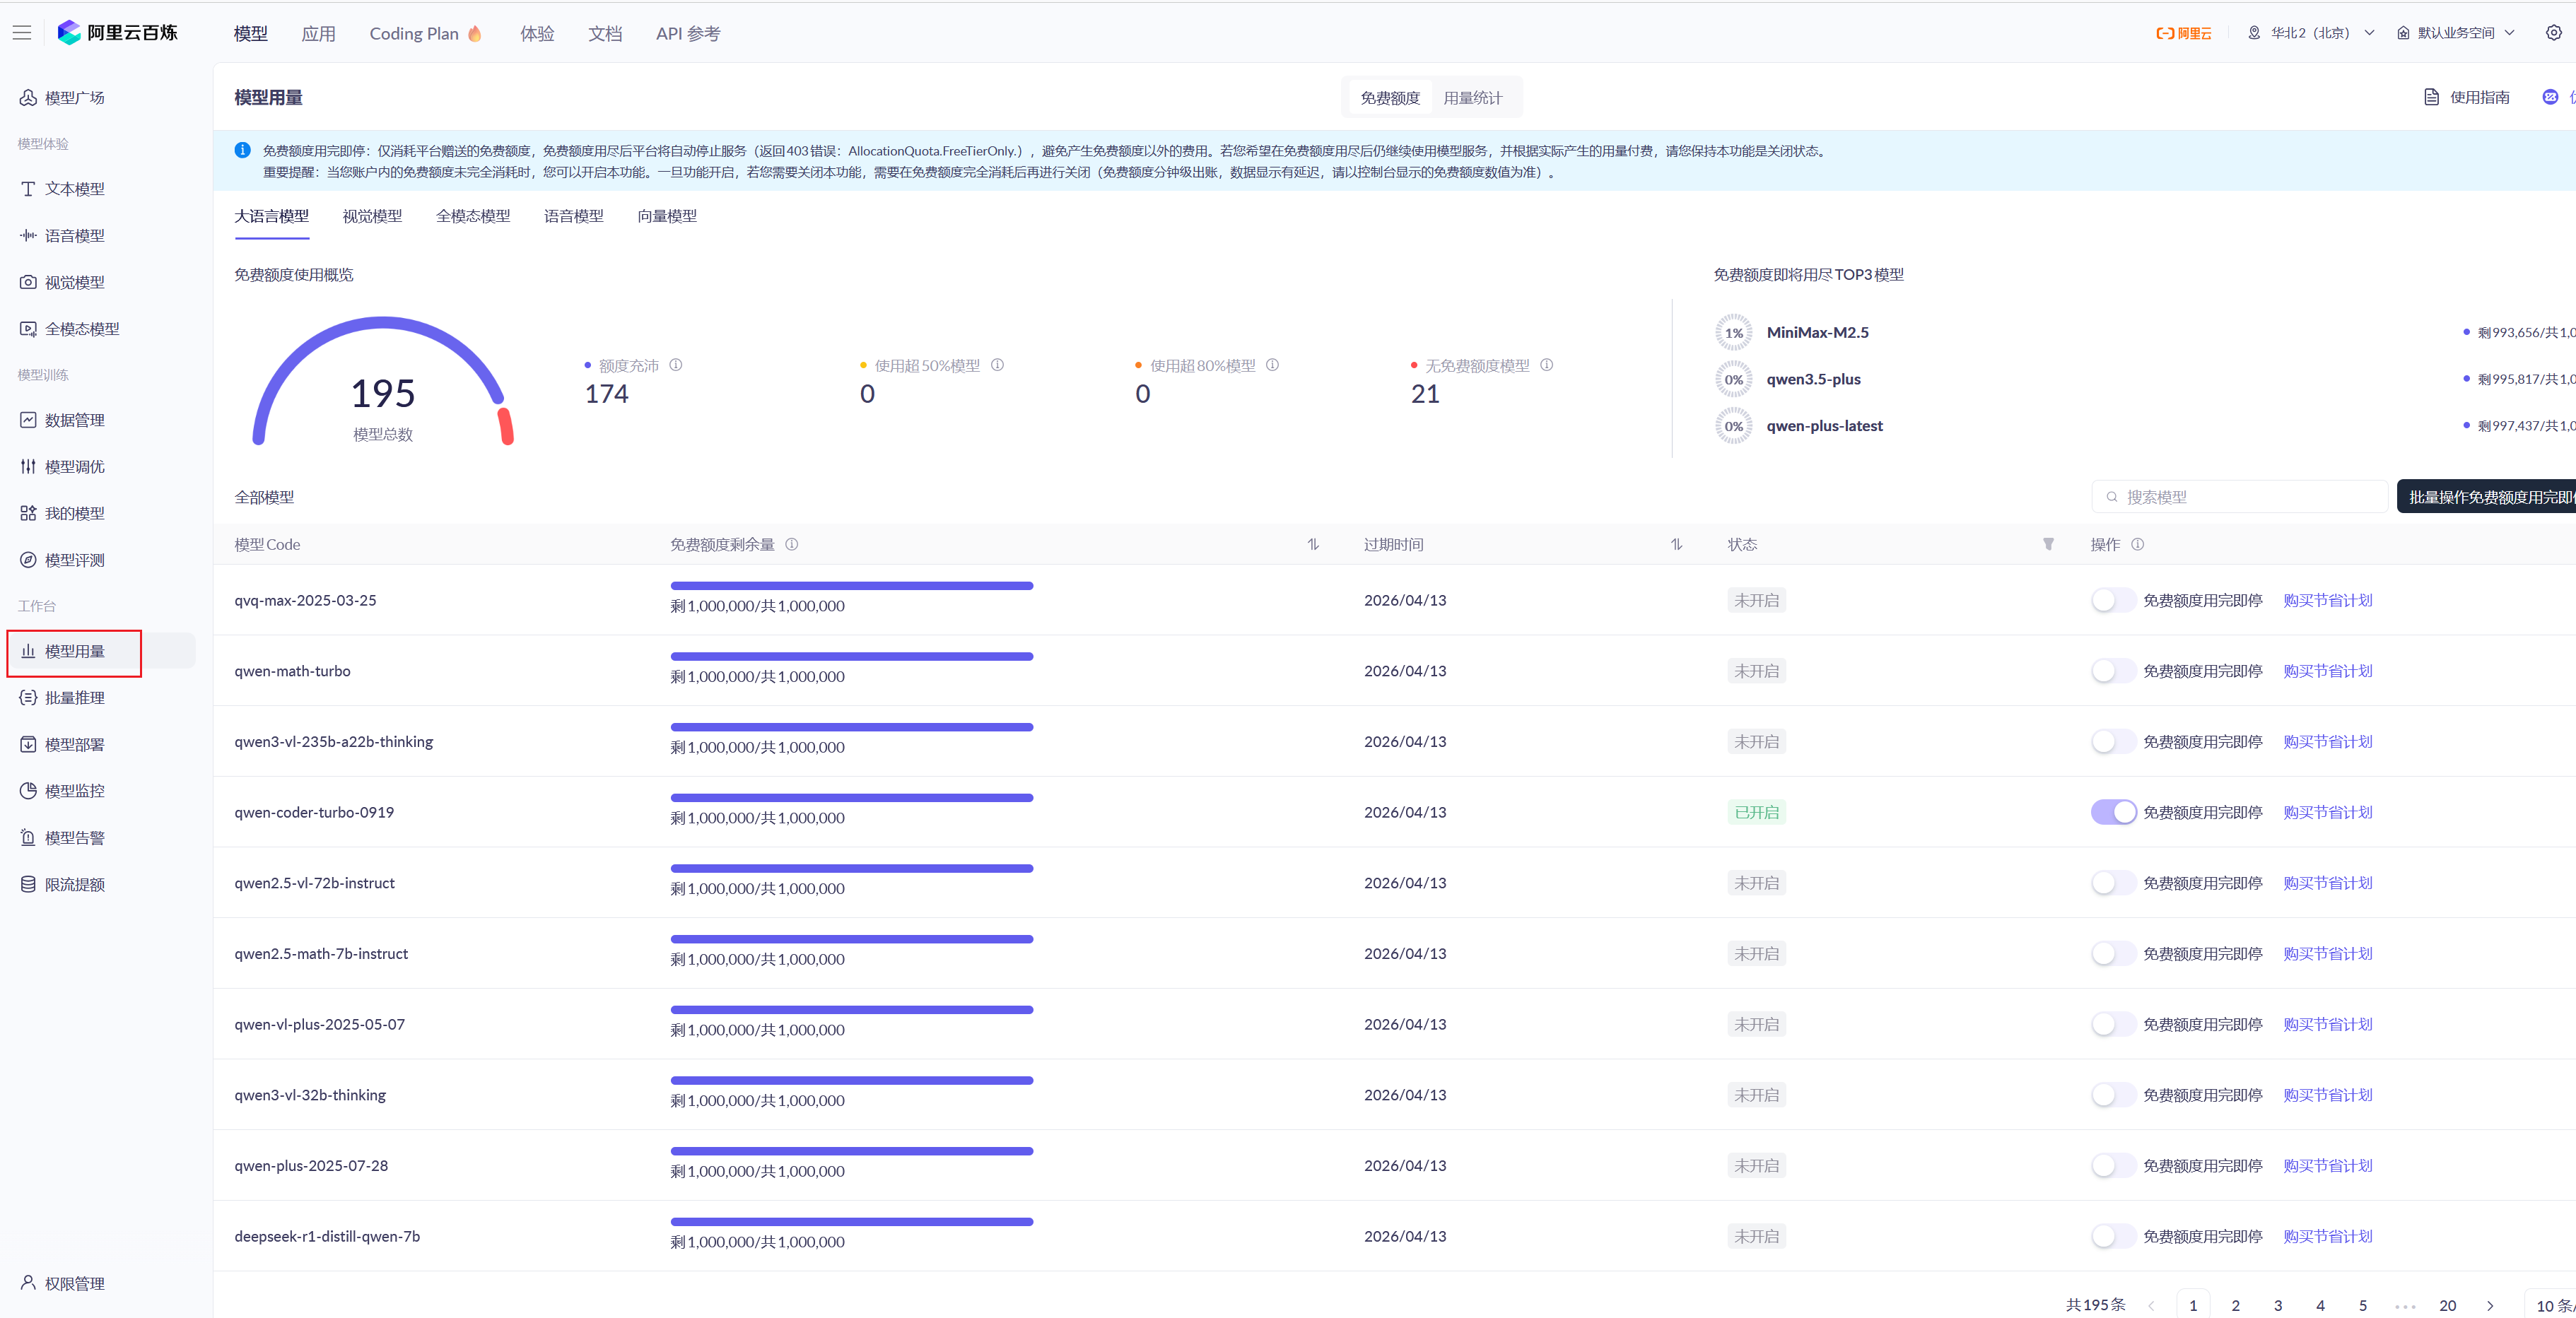The width and height of the screenshot is (2576, 1318).
Task: Click info icon next to 额度充沛
Action: pyautogui.click(x=676, y=365)
